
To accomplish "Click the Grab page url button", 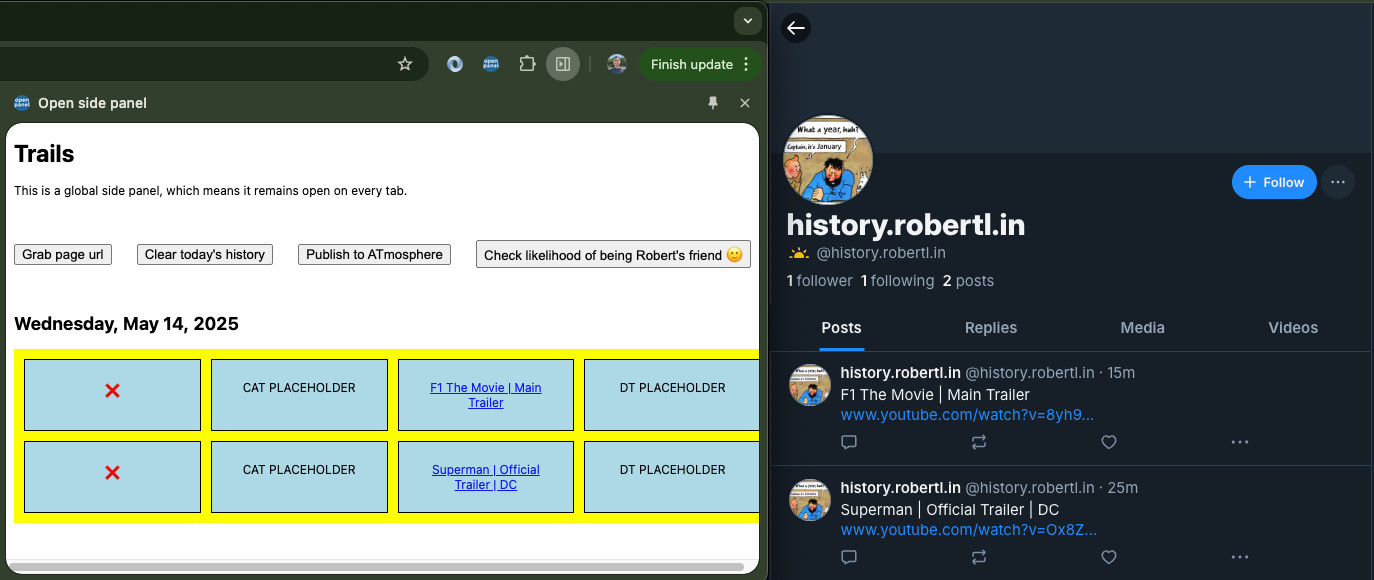I will [63, 254].
